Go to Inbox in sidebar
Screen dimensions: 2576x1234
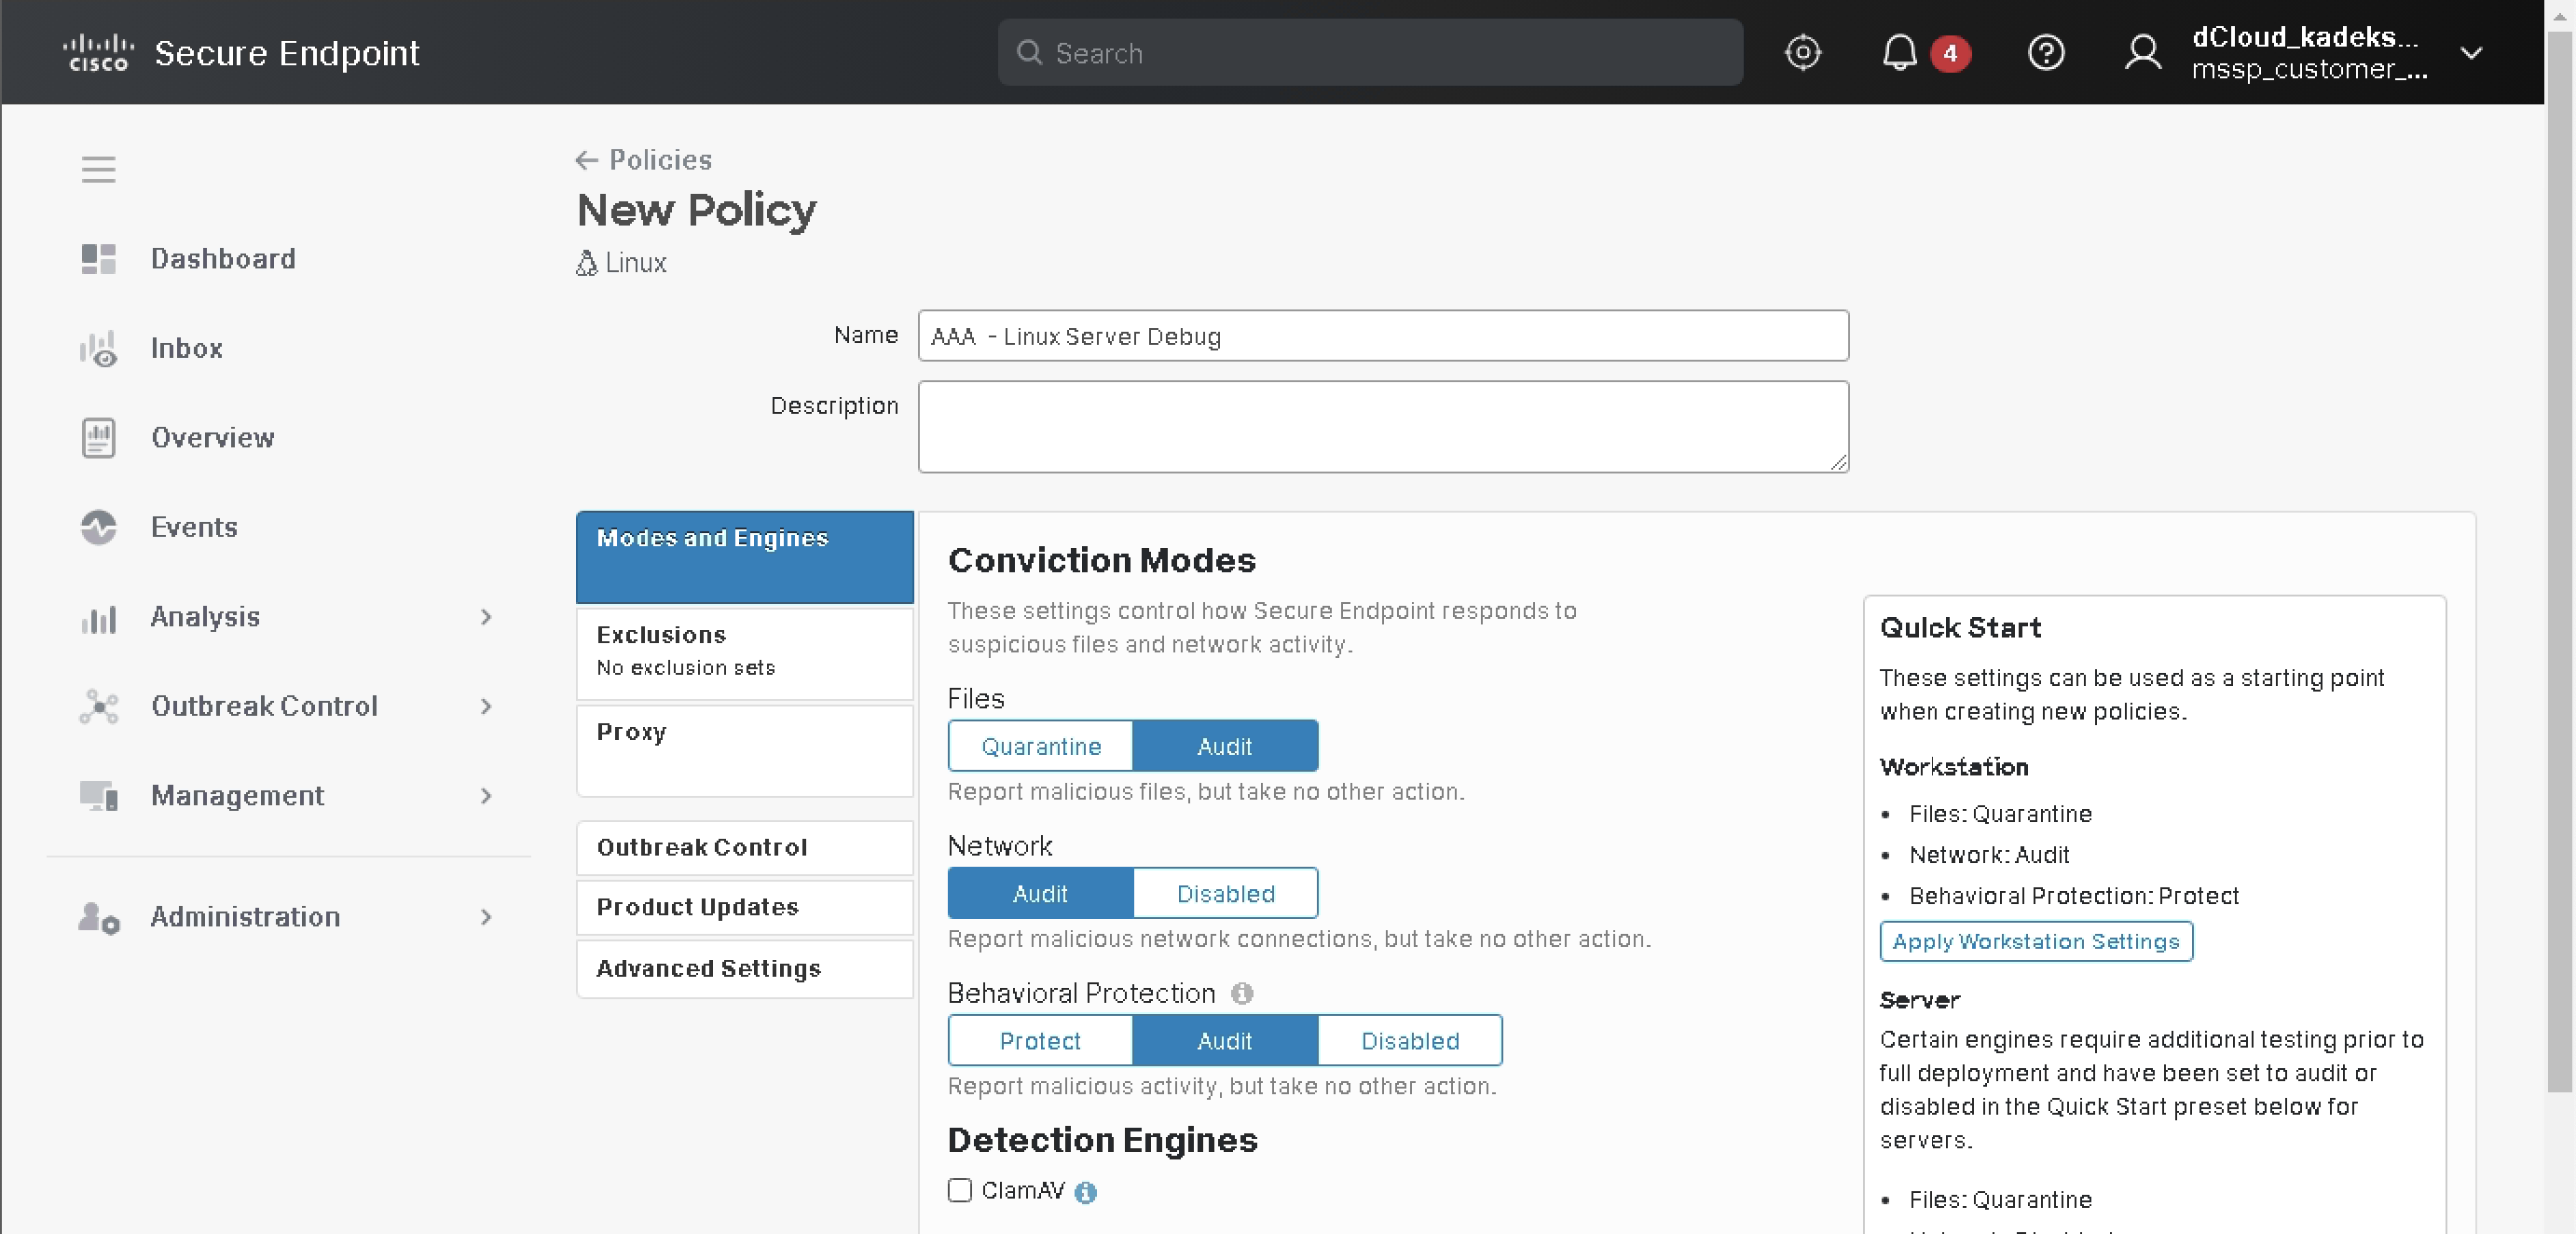pos(186,348)
